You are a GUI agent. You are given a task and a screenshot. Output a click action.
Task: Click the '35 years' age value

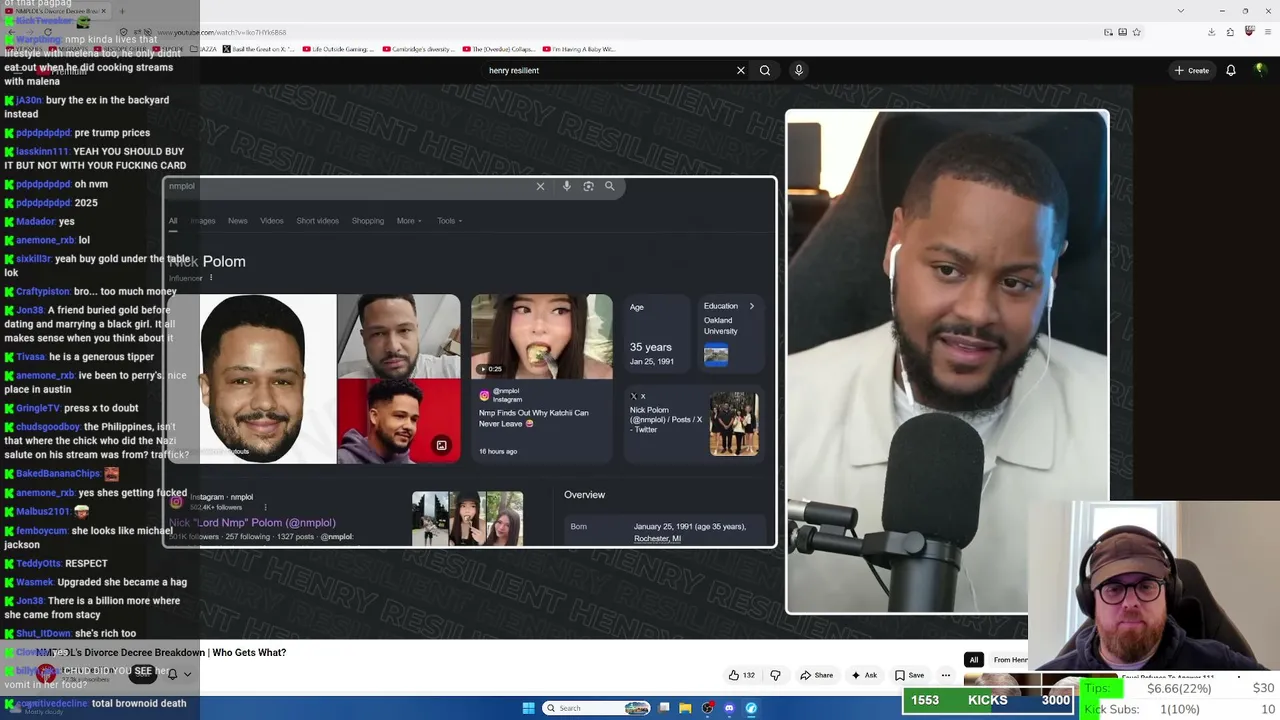(x=651, y=347)
